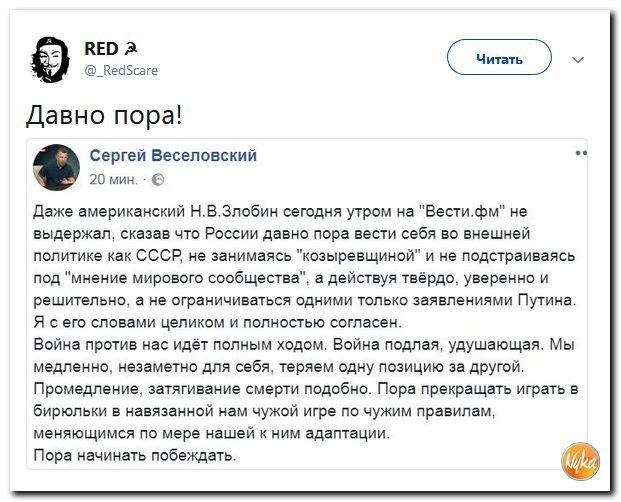The image size is (621, 502).
Task: Click the line starting бирюльки в навязанной
Action: click(x=265, y=411)
